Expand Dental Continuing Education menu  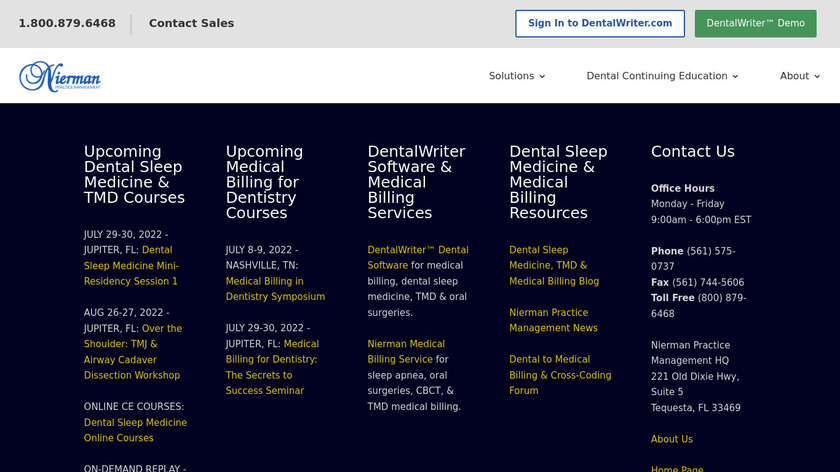[662, 76]
